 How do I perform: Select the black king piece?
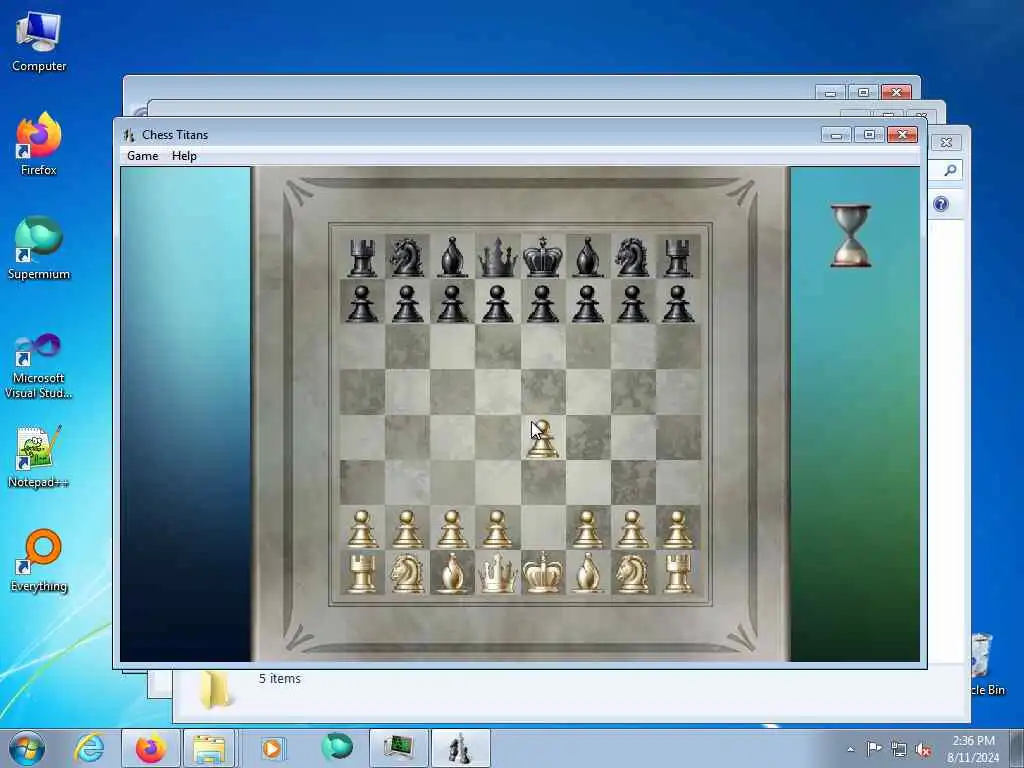543,257
